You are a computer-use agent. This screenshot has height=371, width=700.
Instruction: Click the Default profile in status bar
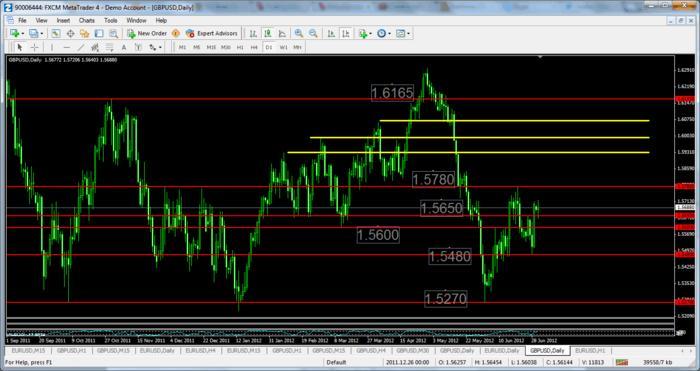[336, 363]
